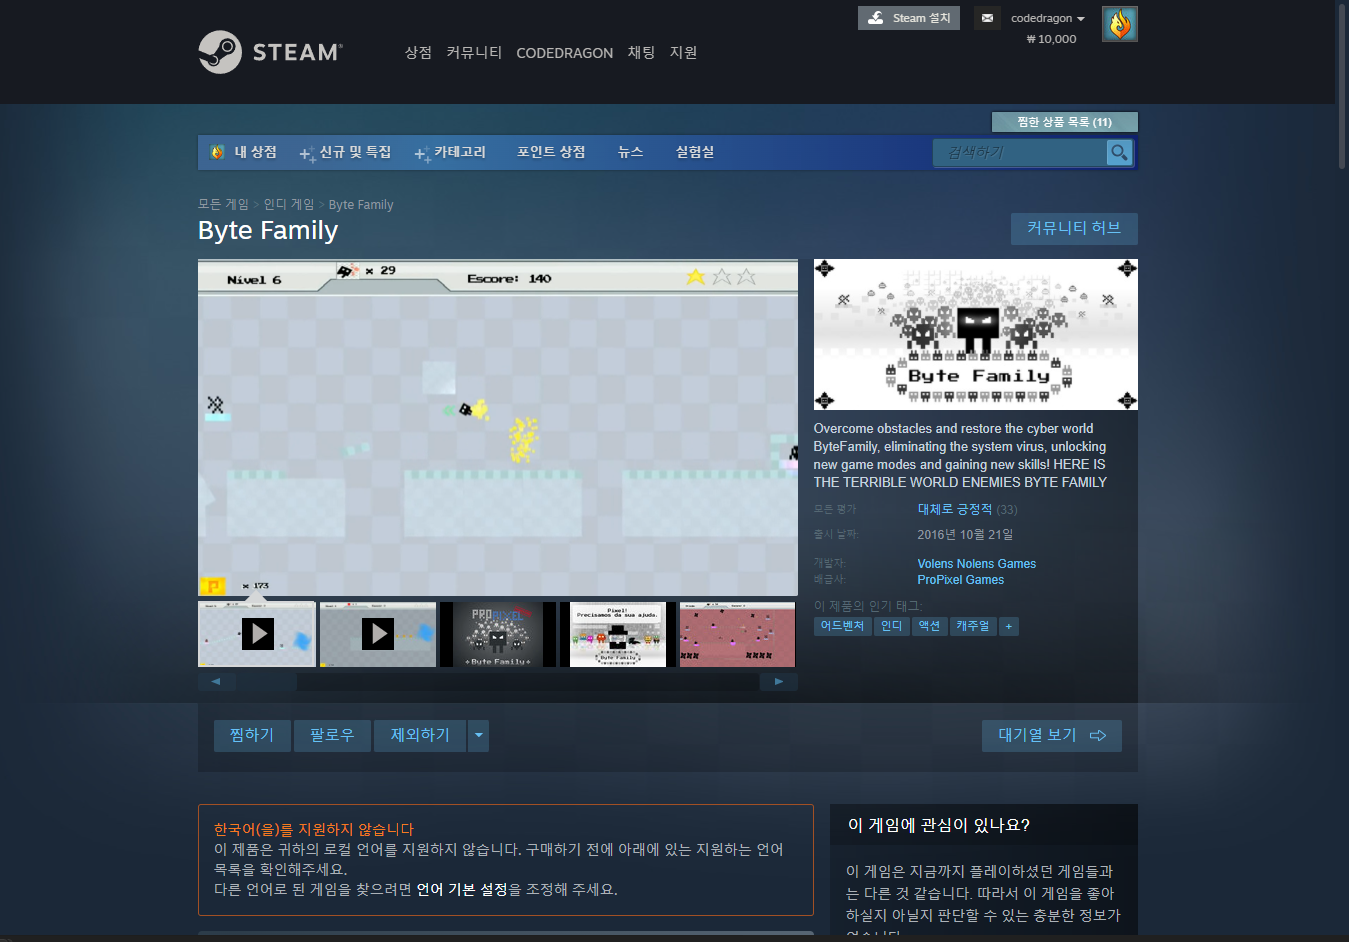This screenshot has width=1349, height=942.
Task: Open the 찜한 상품 목록 (11) wishlist
Action: (x=1064, y=122)
